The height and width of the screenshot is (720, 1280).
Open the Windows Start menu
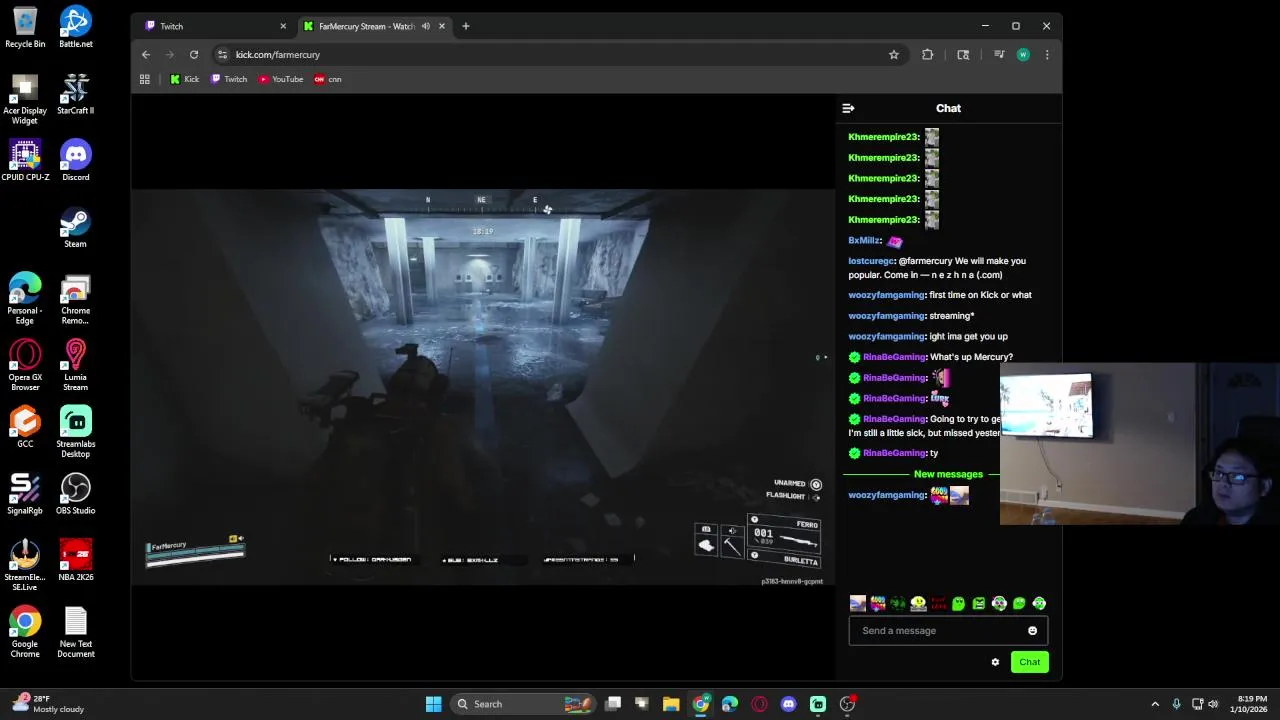pos(433,704)
